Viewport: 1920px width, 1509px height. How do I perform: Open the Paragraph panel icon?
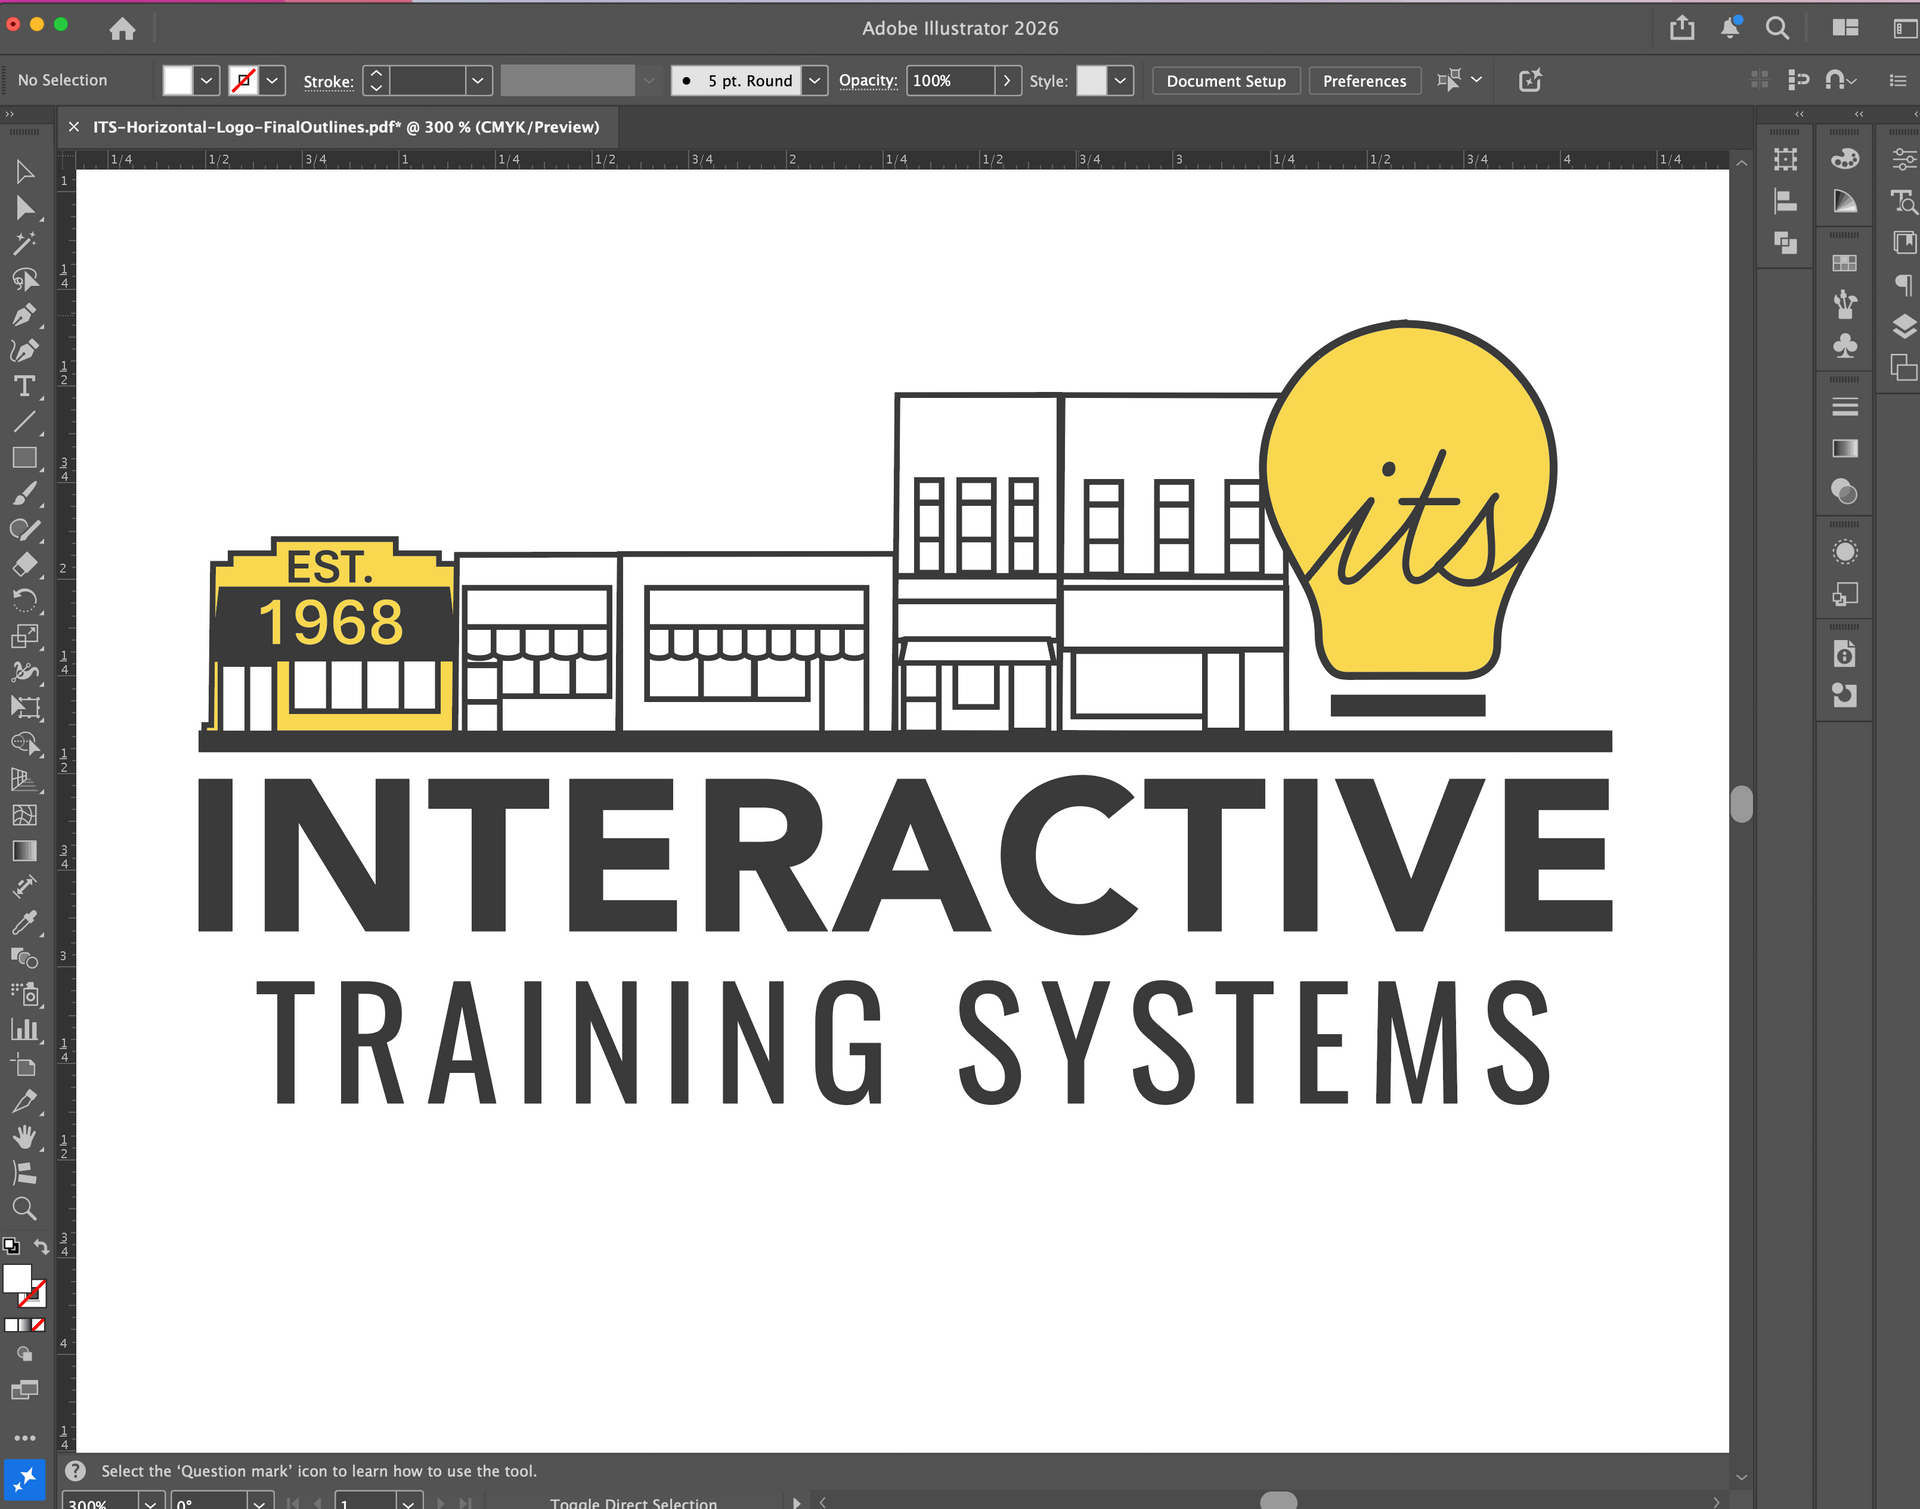(1904, 285)
